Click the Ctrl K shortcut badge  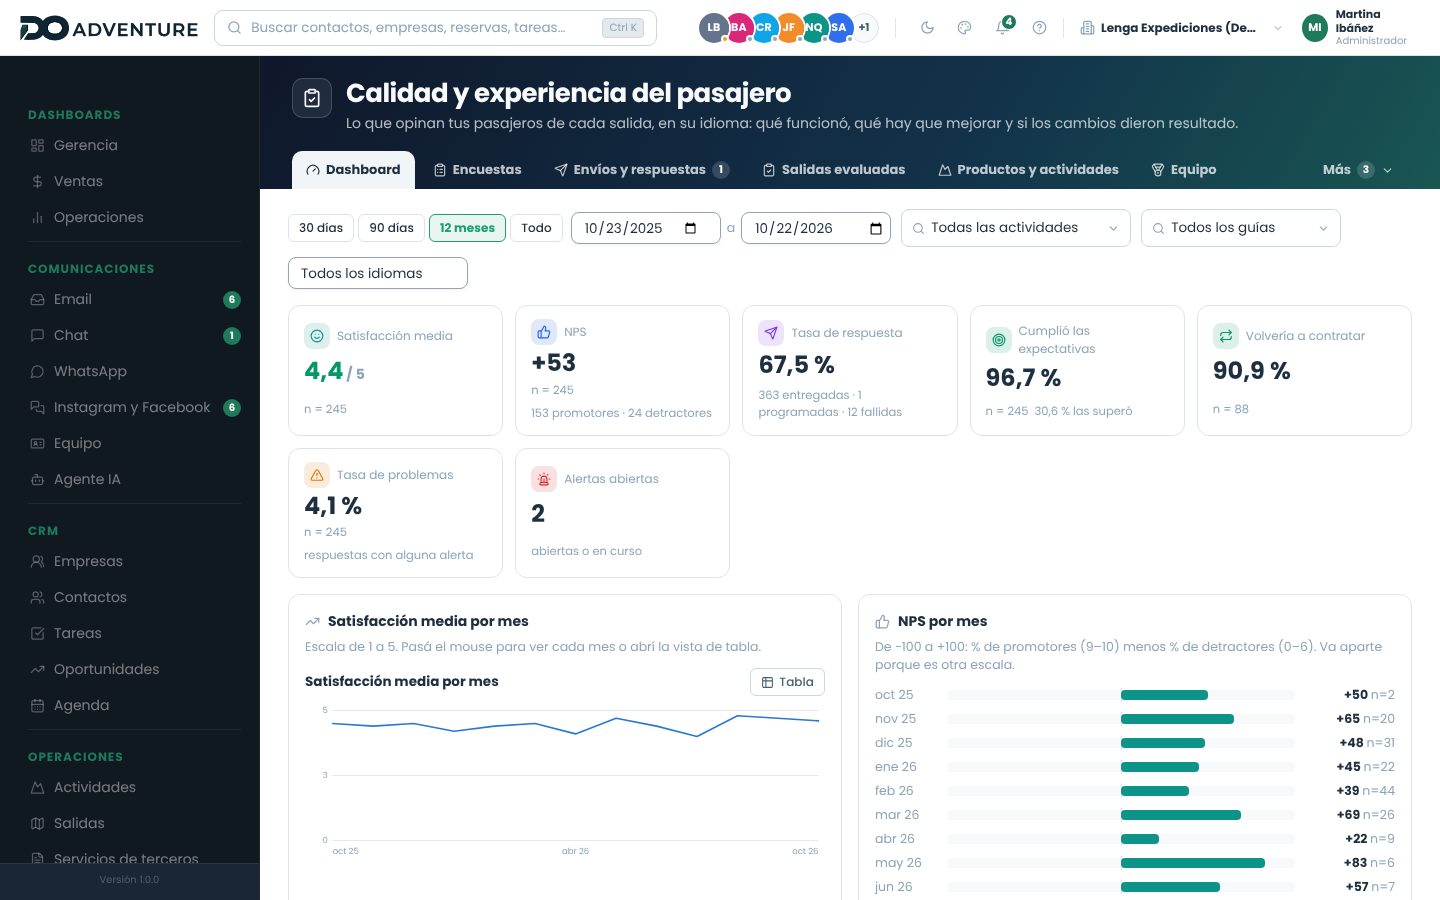click(x=623, y=28)
